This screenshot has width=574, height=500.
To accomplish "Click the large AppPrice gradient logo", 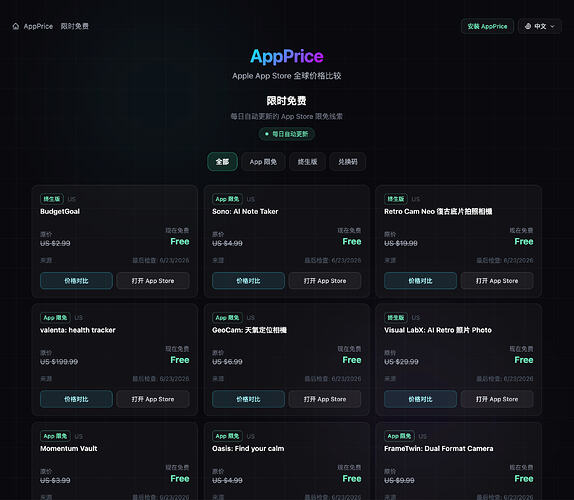I will pyautogui.click(x=287, y=56).
